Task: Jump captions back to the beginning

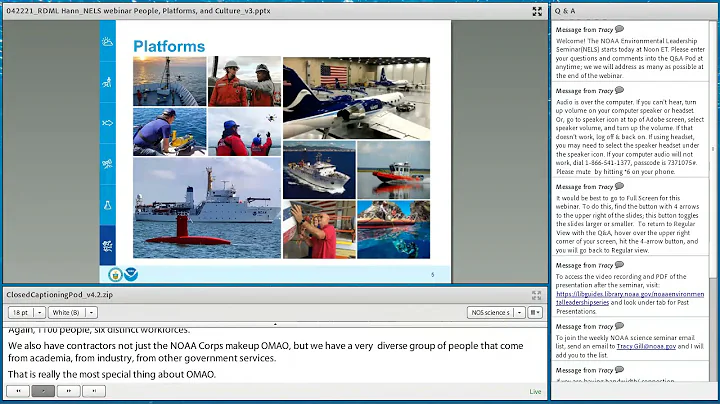Action: click(18, 391)
